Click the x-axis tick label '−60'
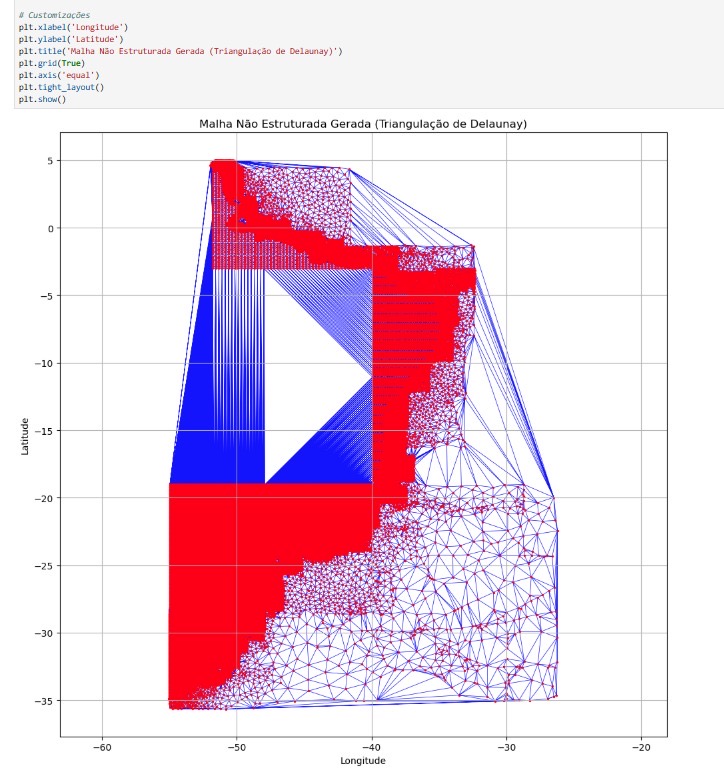The width and height of the screenshot is (724, 772). point(102,747)
